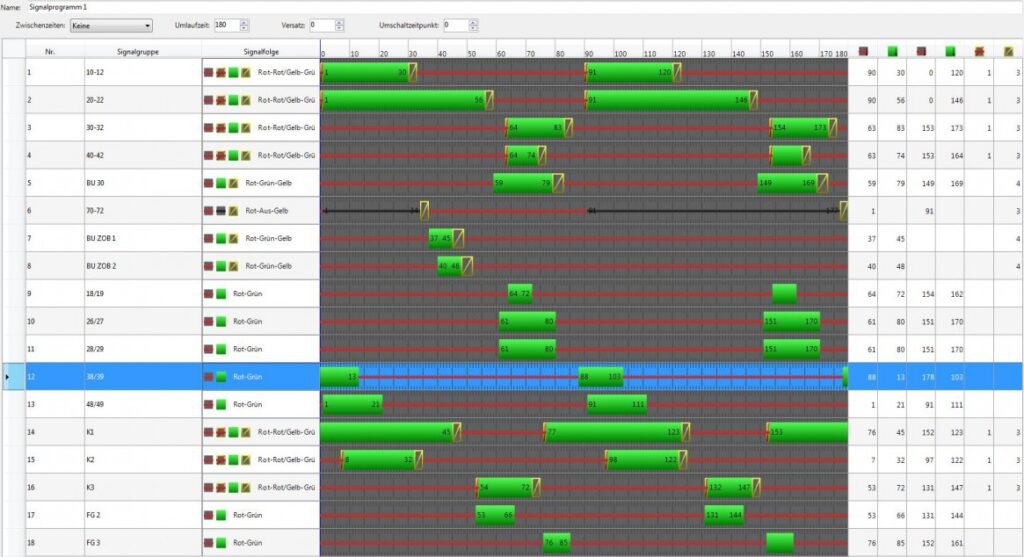Click the amber column header icon at far right
The image size is (1024, 557).
pyautogui.click(x=1008, y=52)
